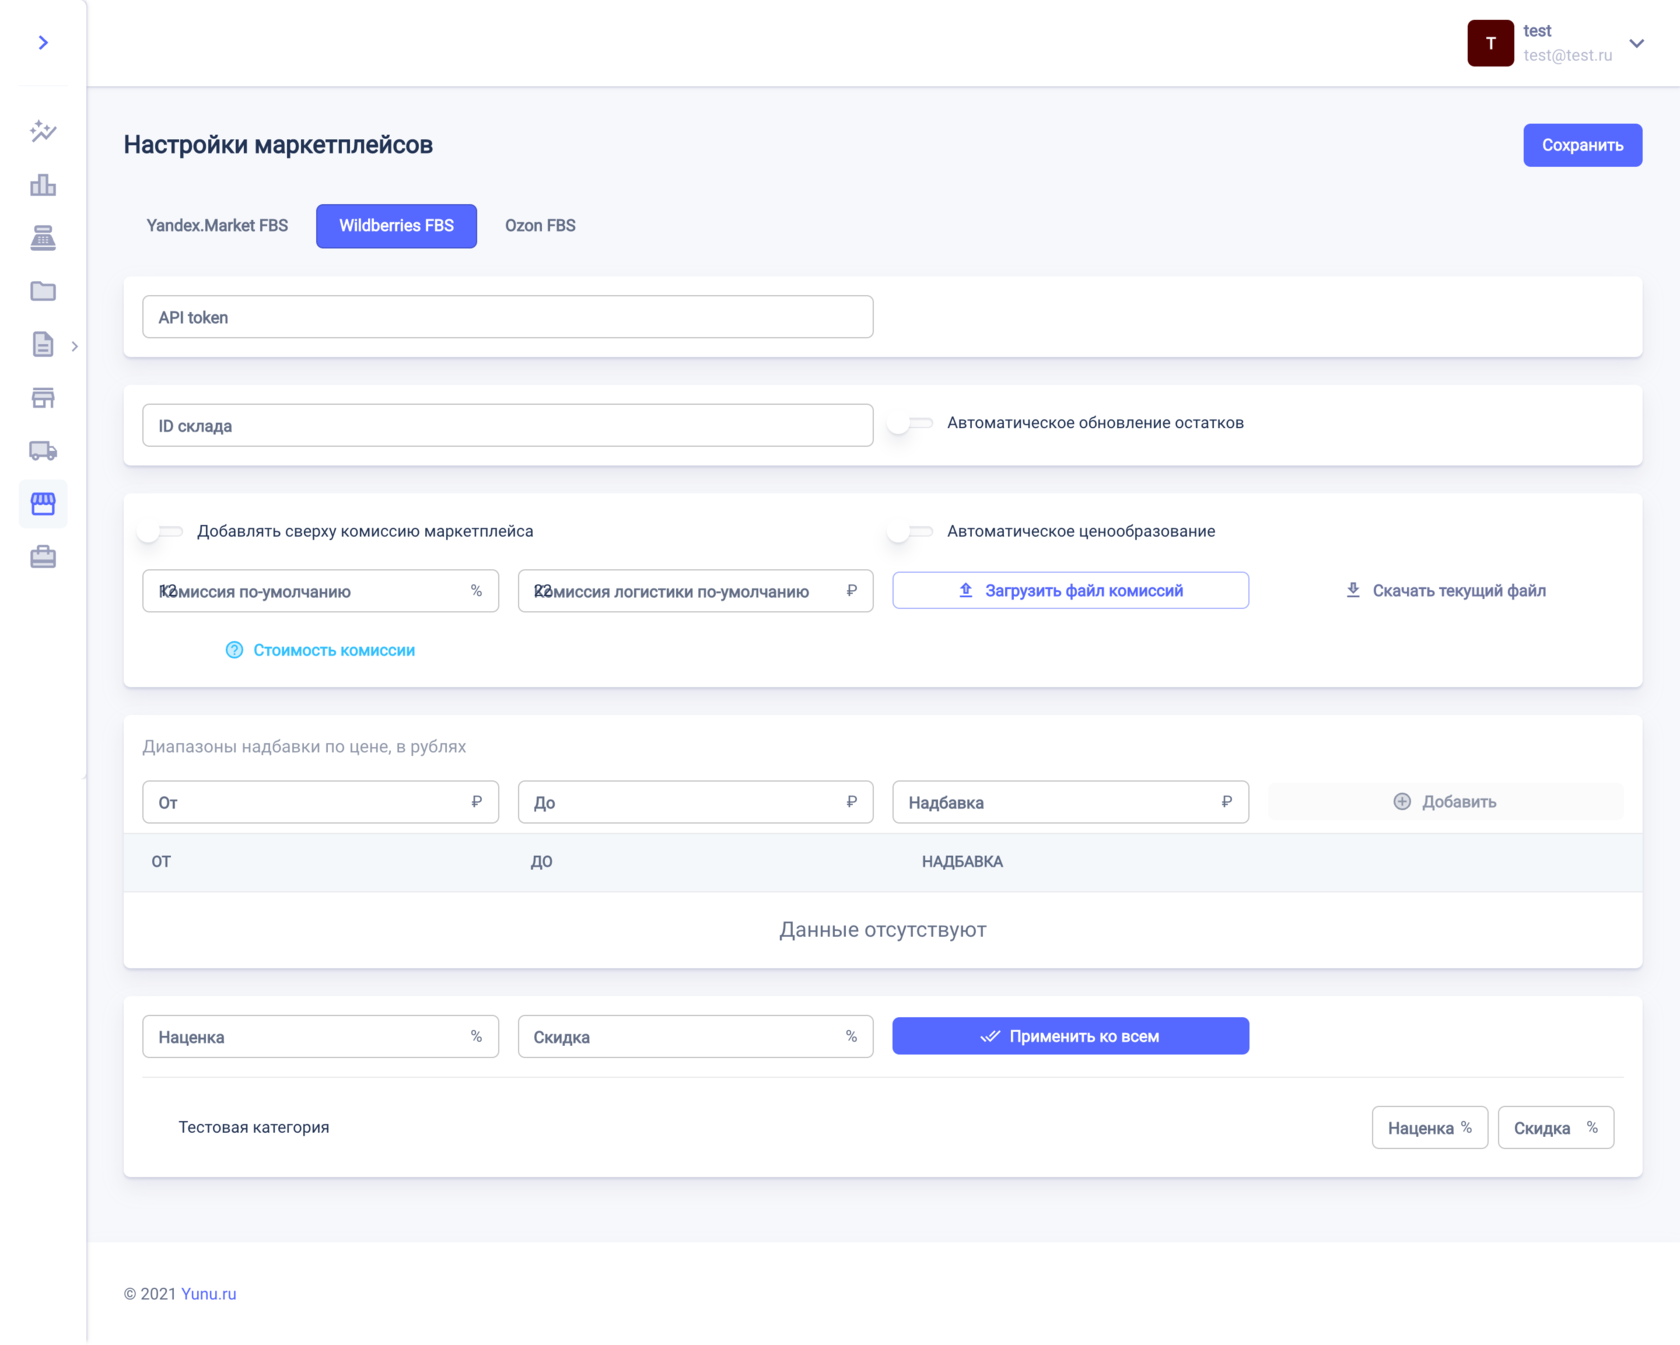Open the stacked boxes warehouse sidebar icon
Image resolution: width=1680 pixels, height=1345 pixels.
pyautogui.click(x=43, y=238)
